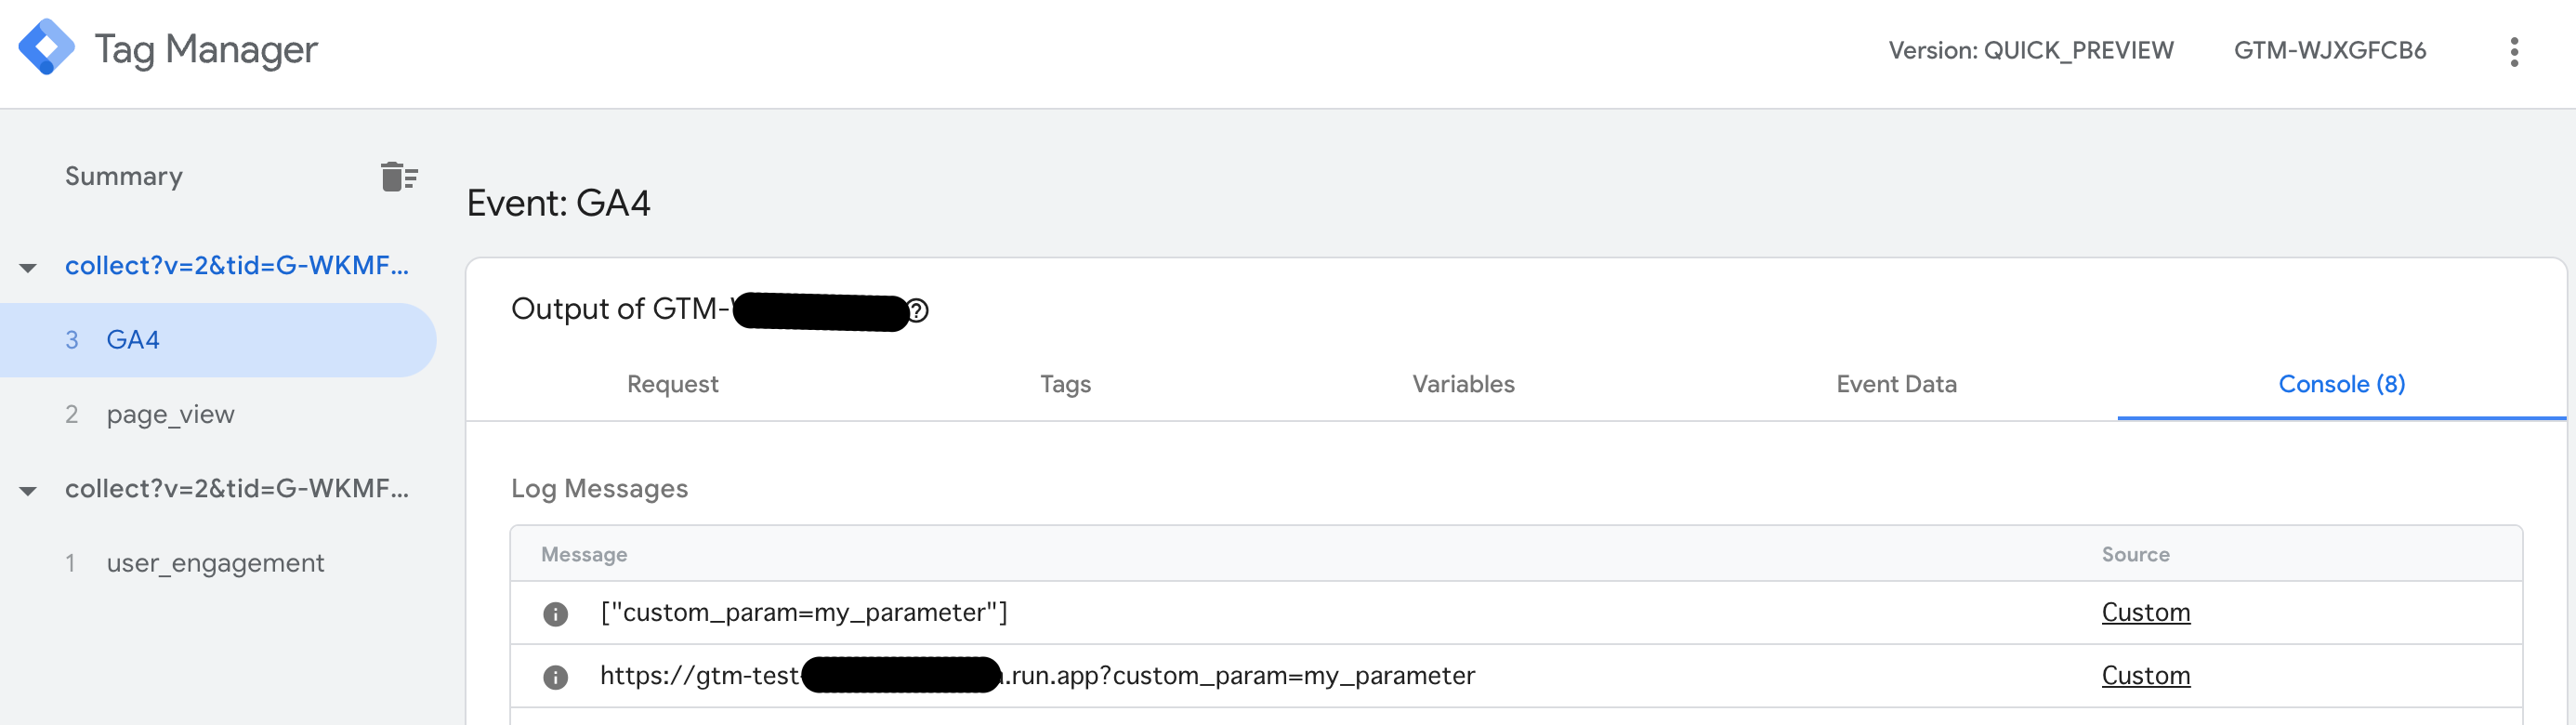Click the help question mark icon

[916, 311]
